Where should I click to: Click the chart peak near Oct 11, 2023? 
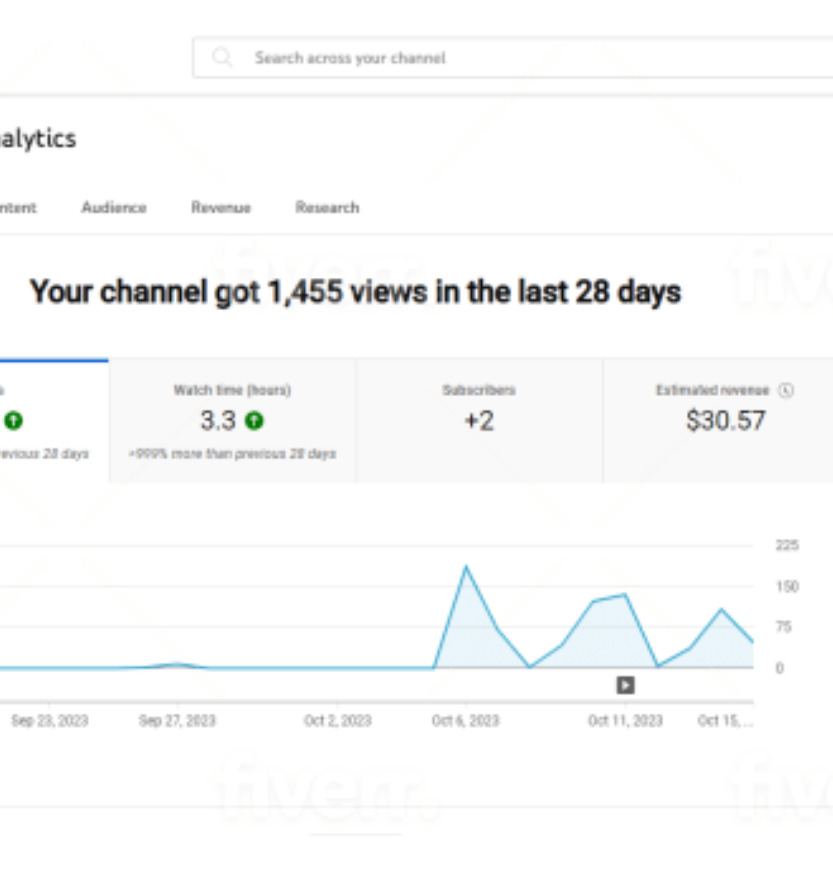[625, 595]
